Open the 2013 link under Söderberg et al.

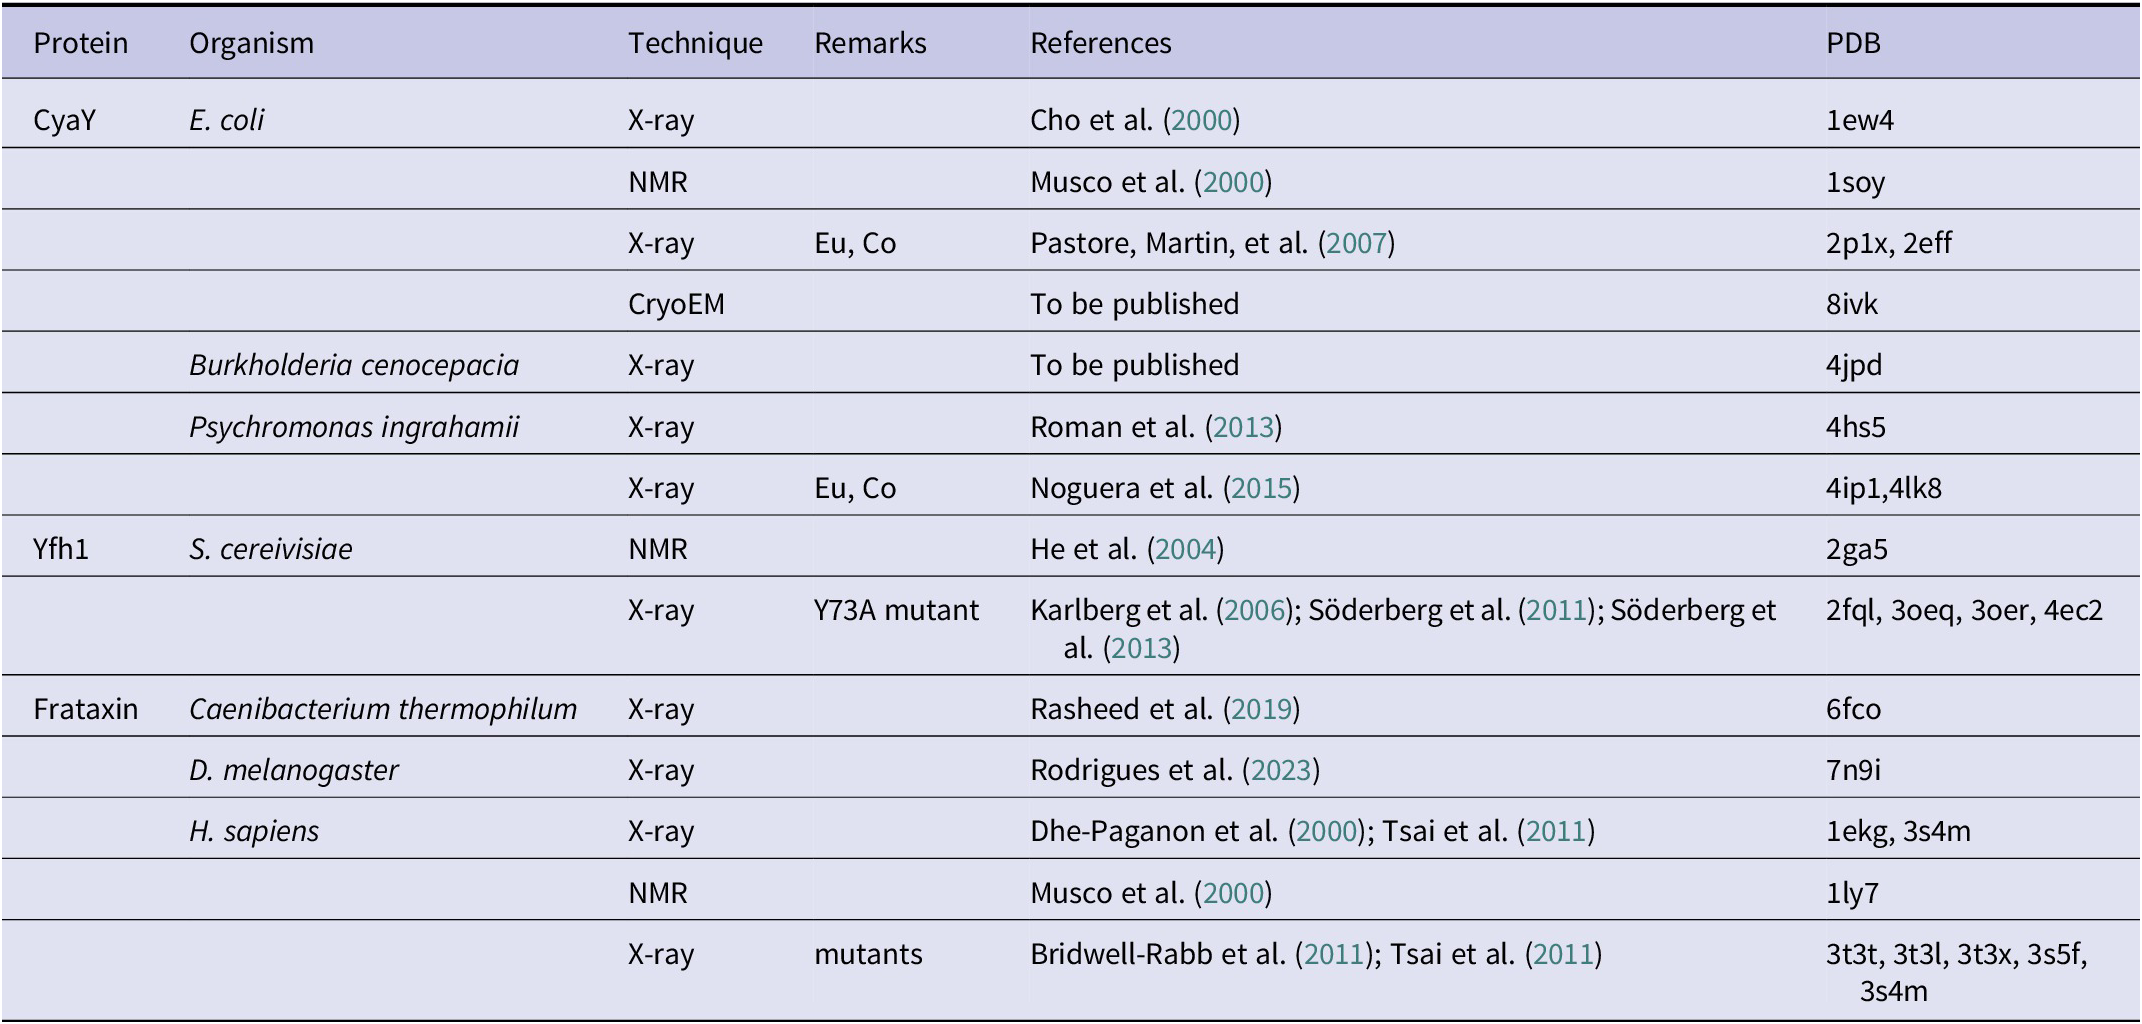[x=1141, y=648]
